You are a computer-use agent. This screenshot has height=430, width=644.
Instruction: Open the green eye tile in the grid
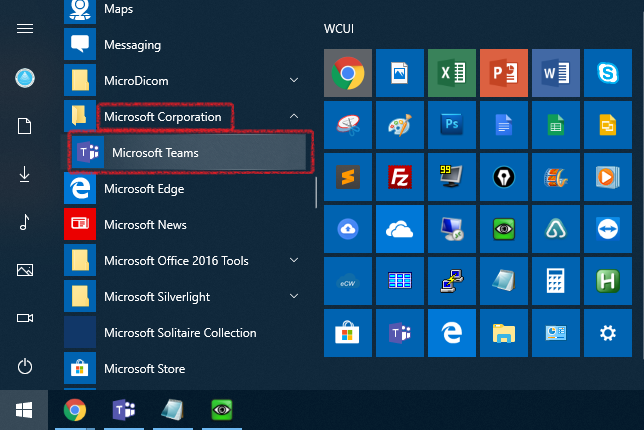tap(504, 229)
